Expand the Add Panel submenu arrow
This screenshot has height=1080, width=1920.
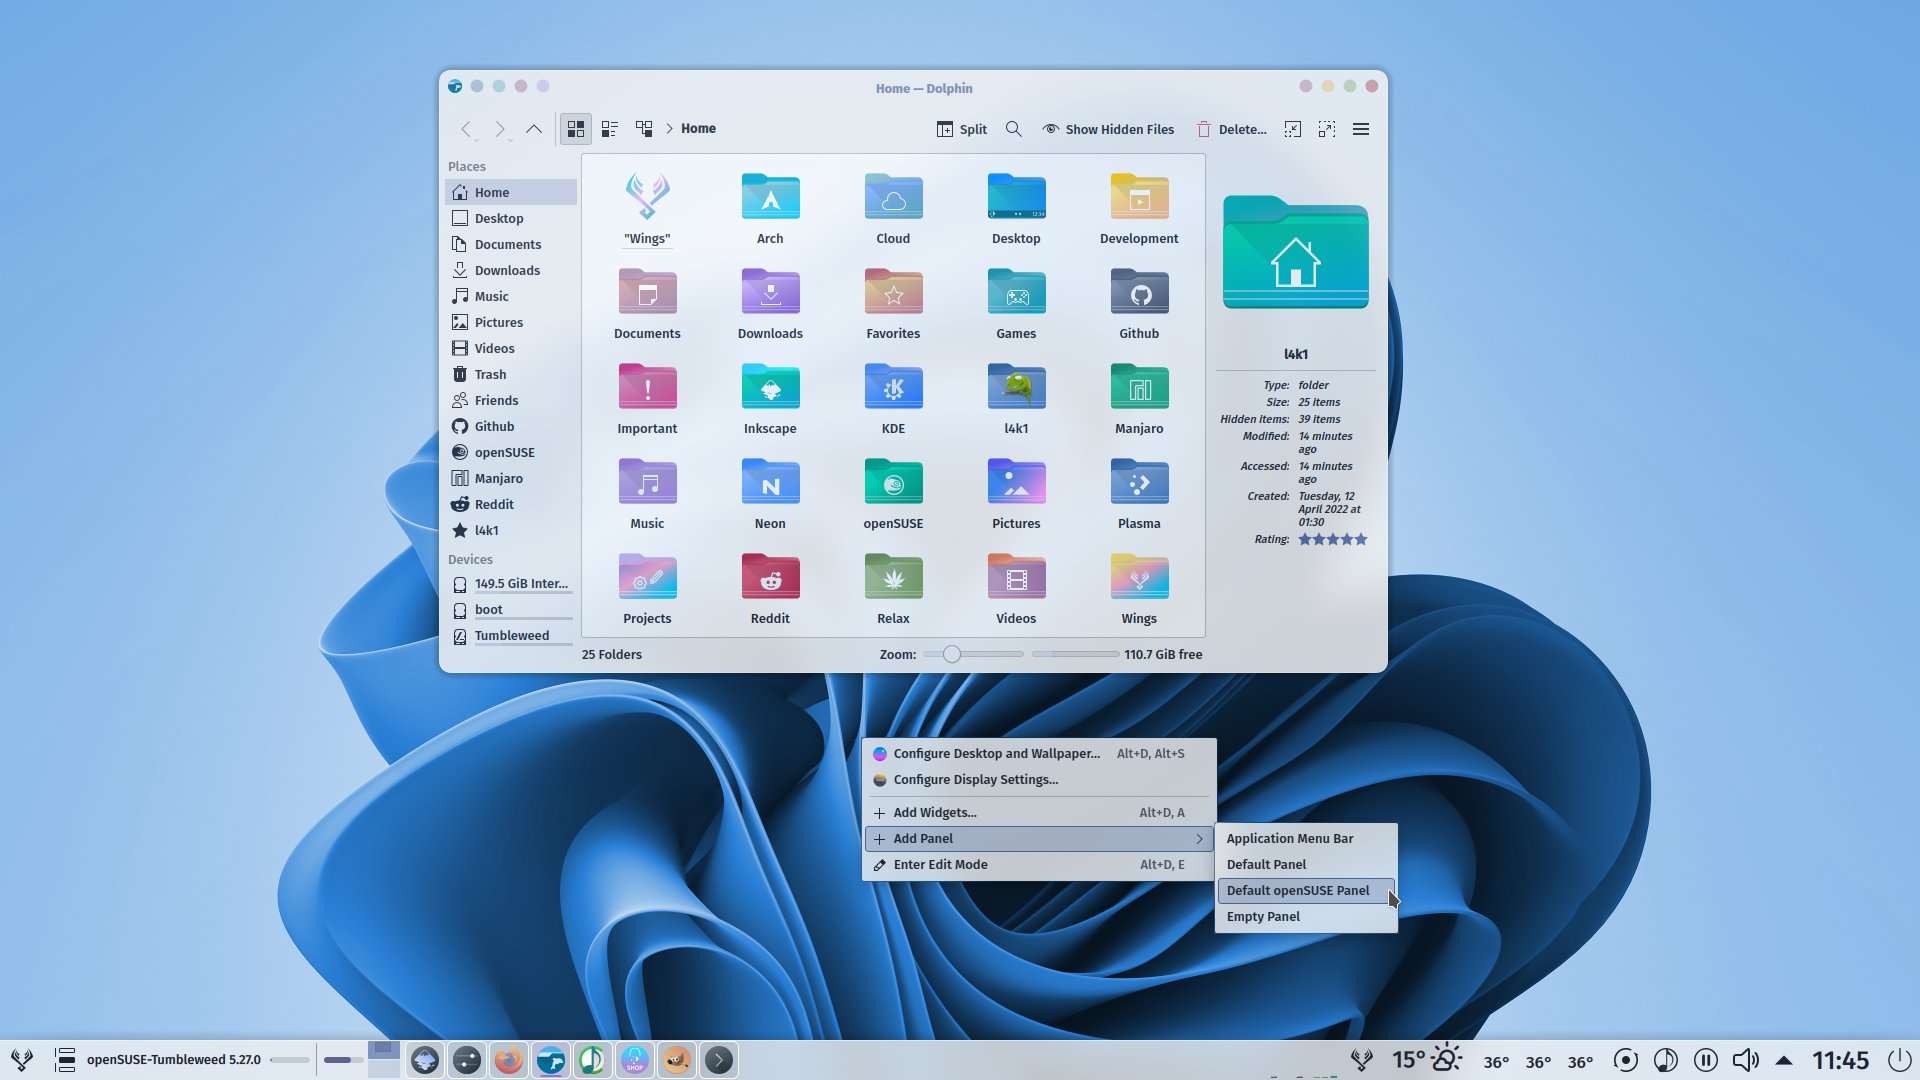click(1199, 839)
